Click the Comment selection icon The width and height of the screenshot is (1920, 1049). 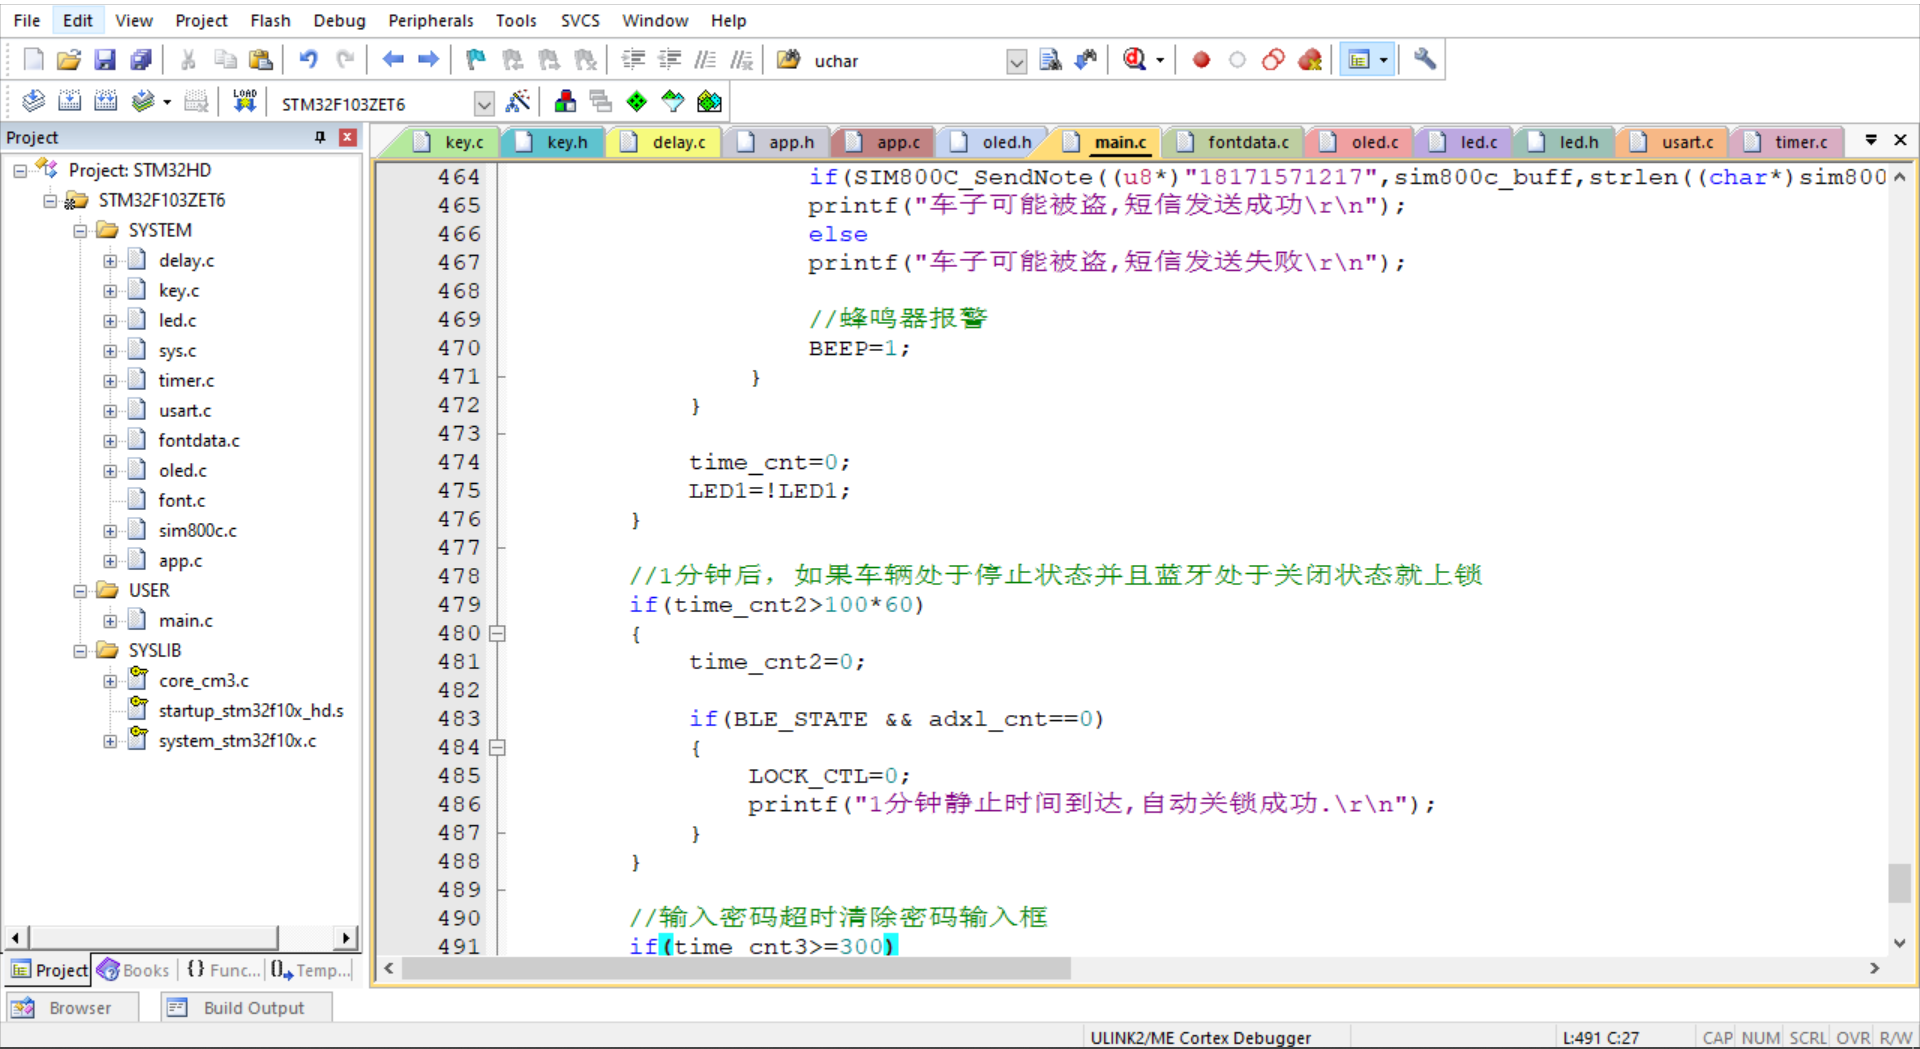pyautogui.click(x=705, y=60)
